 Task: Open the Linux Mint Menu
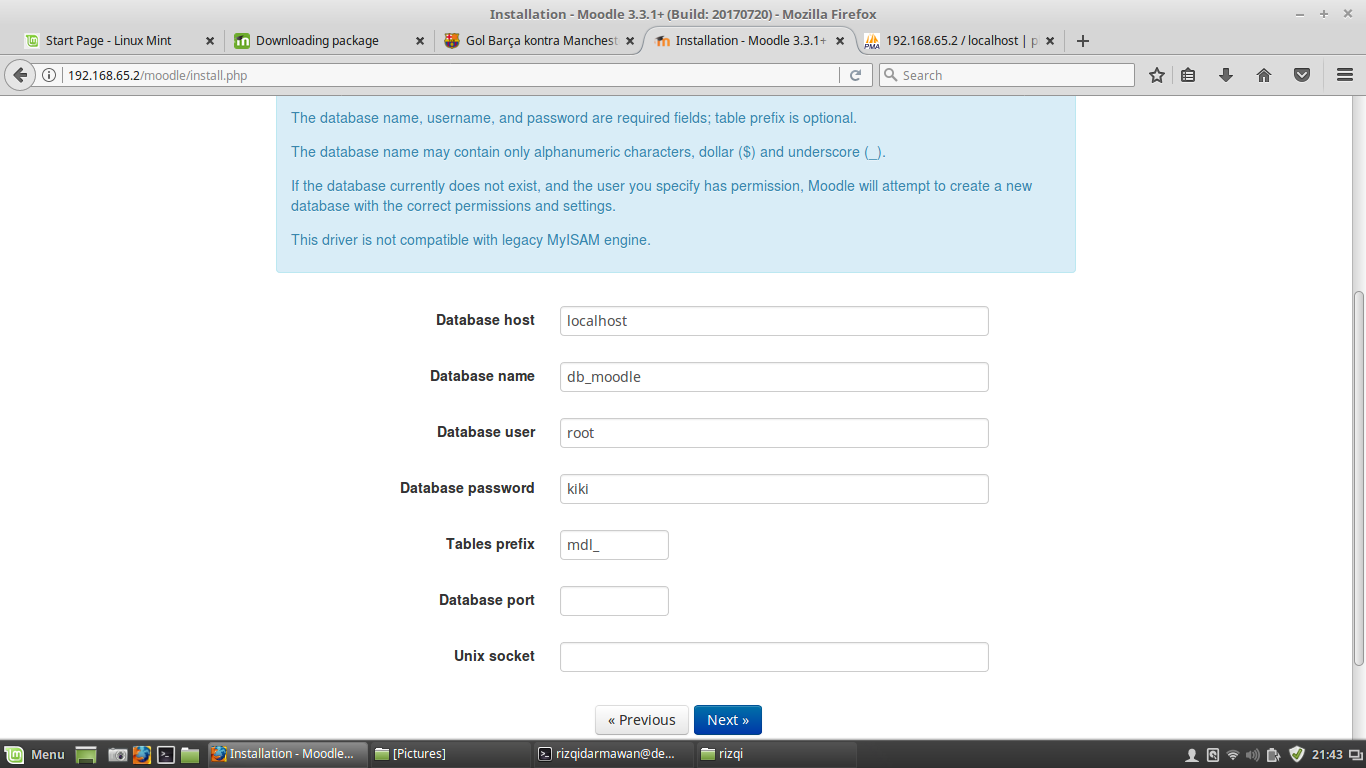pos(31,754)
